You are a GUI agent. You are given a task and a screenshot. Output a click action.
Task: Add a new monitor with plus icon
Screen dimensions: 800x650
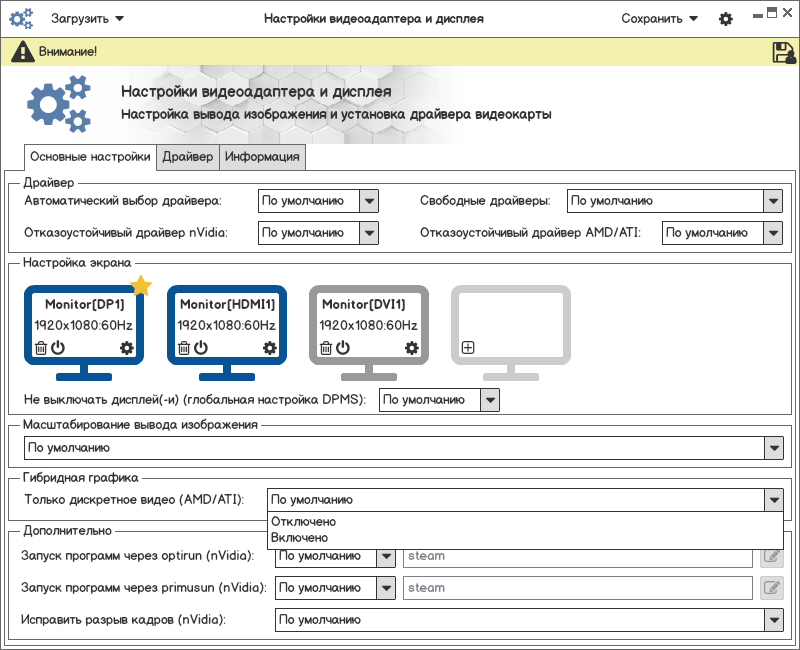click(x=468, y=347)
